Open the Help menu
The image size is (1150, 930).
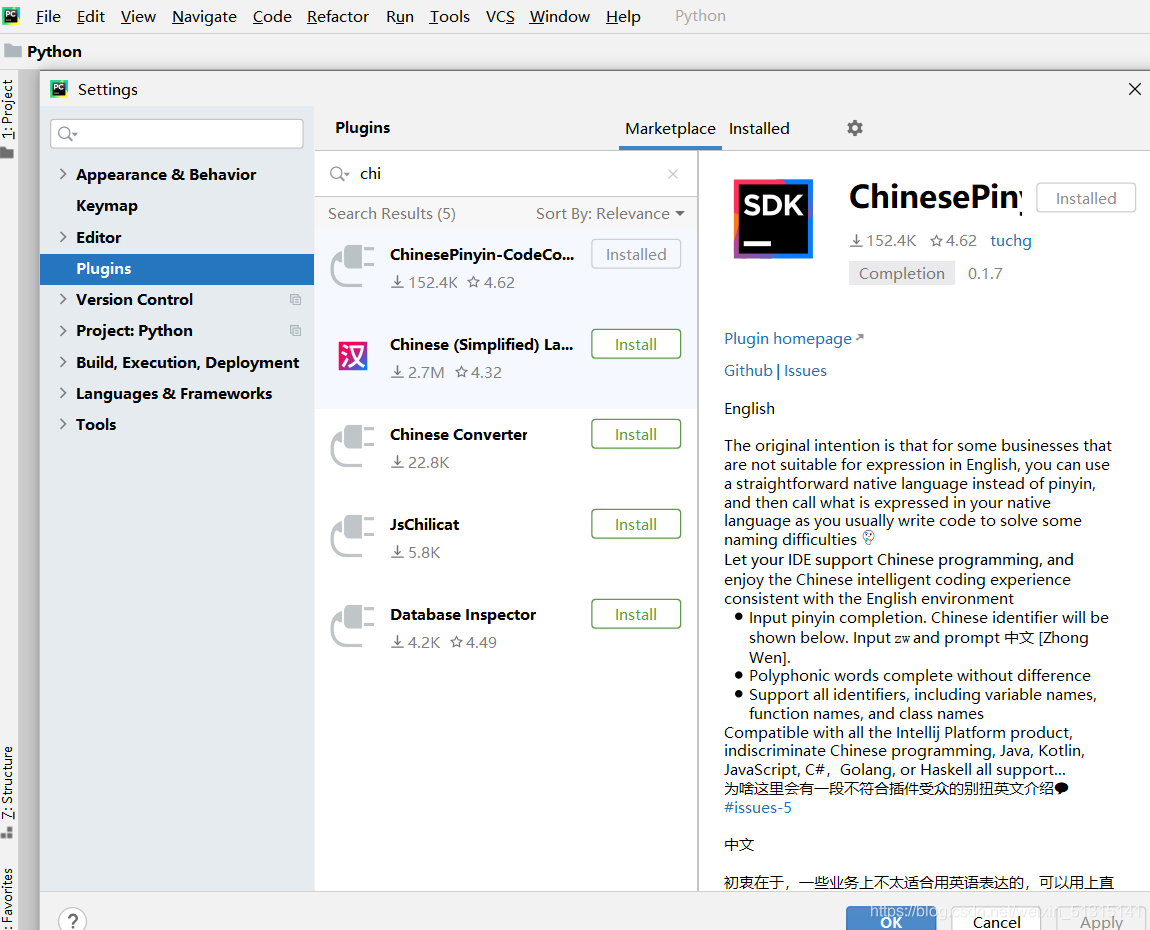tap(623, 16)
